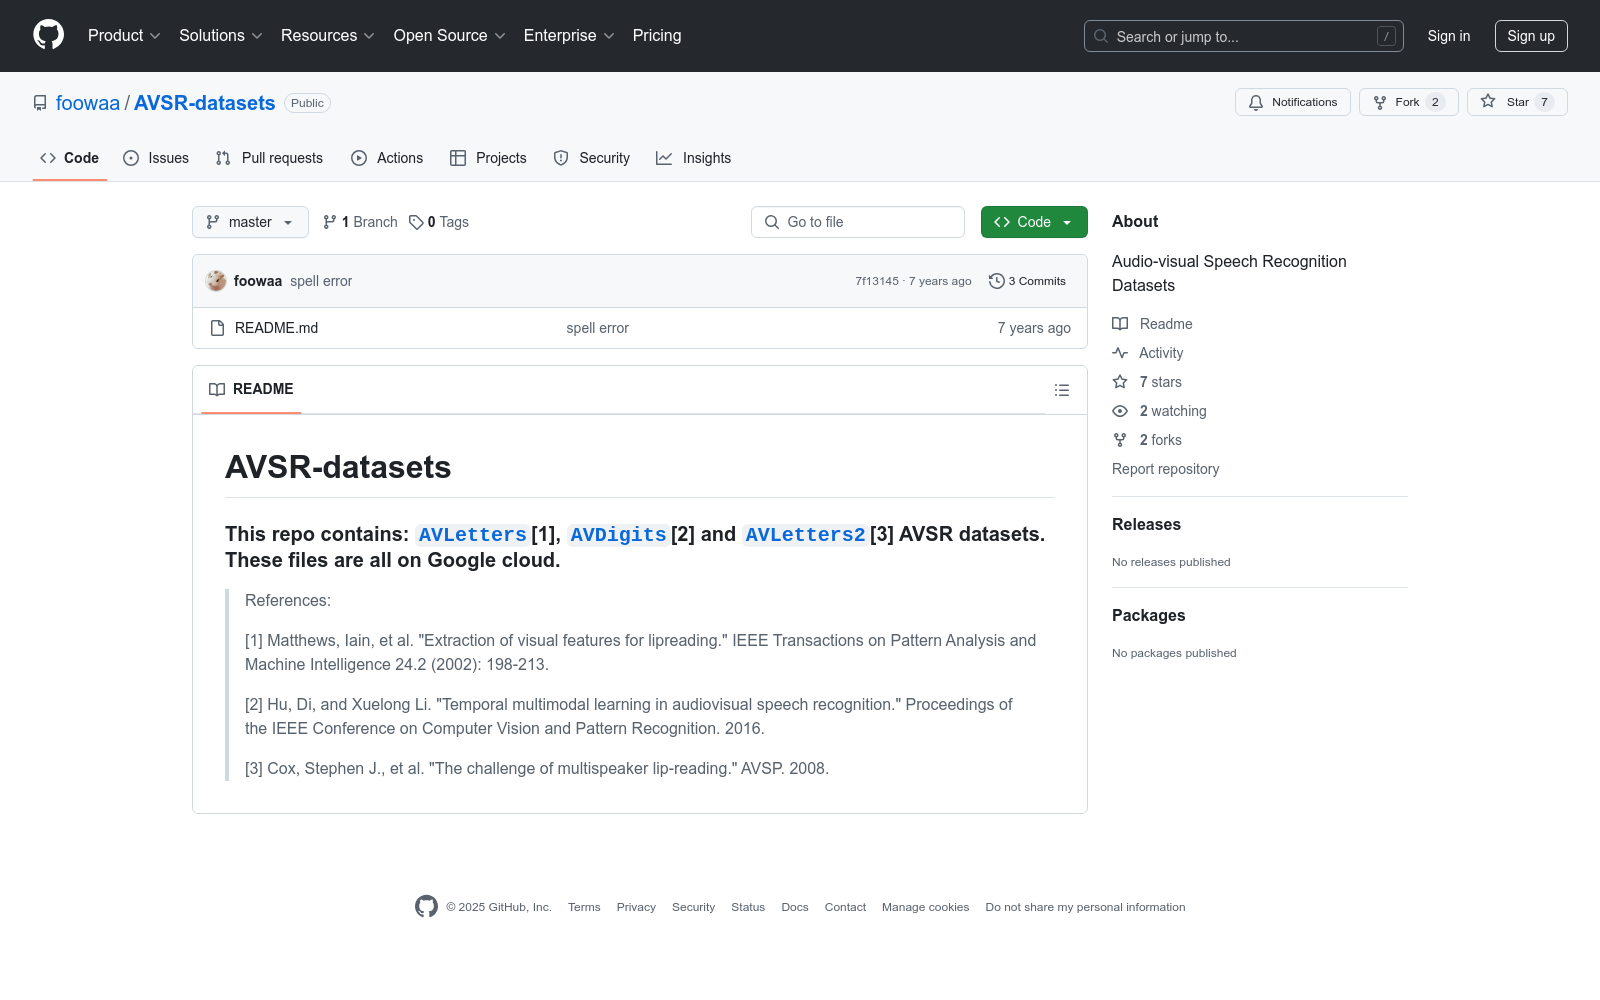Click Manage cookies in footer

(925, 907)
